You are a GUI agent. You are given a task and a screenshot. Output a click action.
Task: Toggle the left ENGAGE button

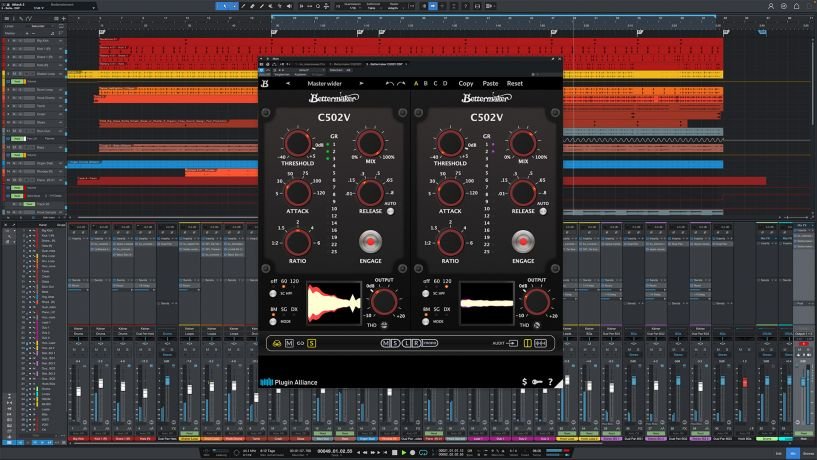pyautogui.click(x=370, y=241)
